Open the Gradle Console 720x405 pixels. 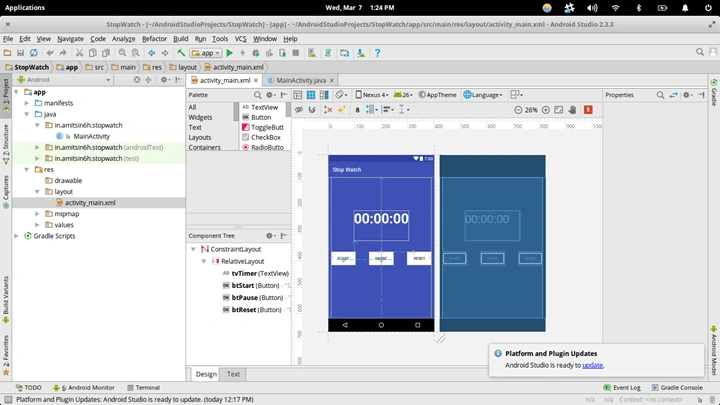(x=677, y=388)
